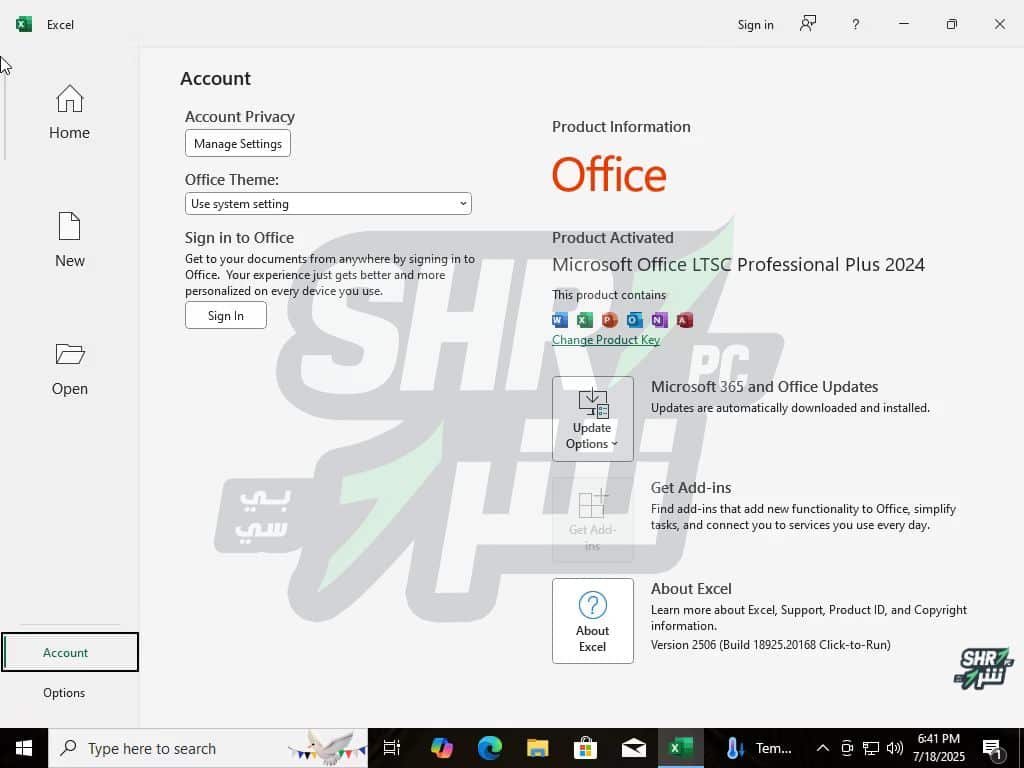The image size is (1024, 768).
Task: Click the Manage Settings button
Action: pos(238,144)
